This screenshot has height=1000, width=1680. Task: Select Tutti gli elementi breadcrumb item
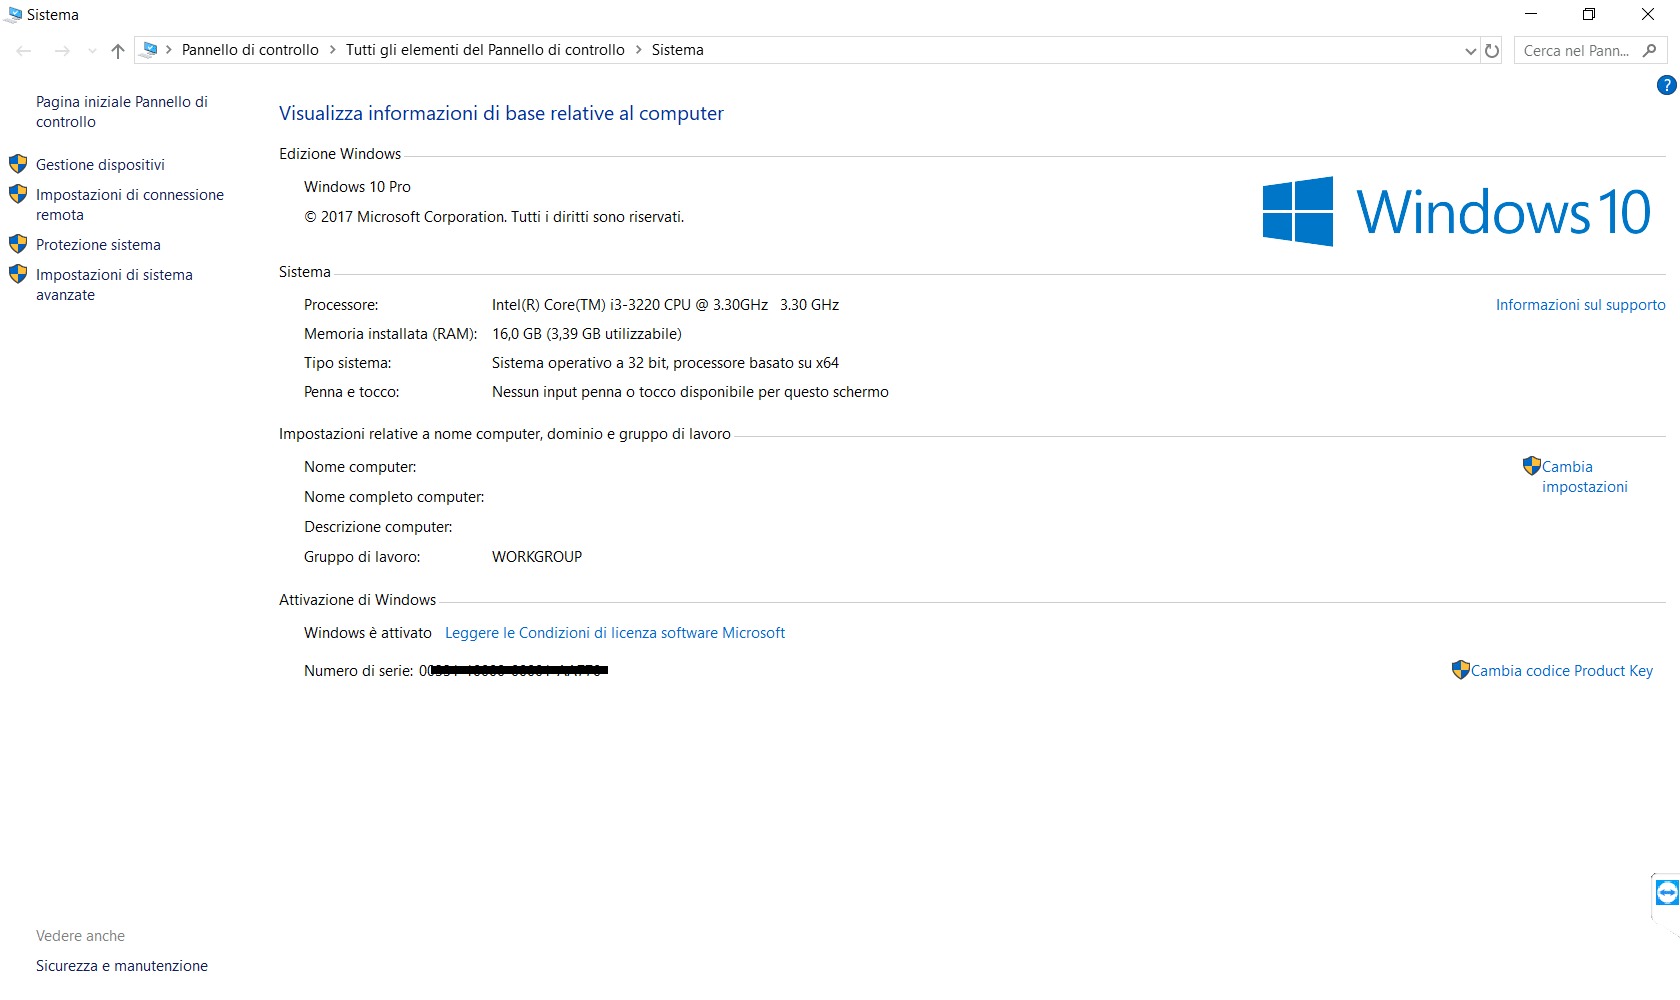pyautogui.click(x=485, y=50)
